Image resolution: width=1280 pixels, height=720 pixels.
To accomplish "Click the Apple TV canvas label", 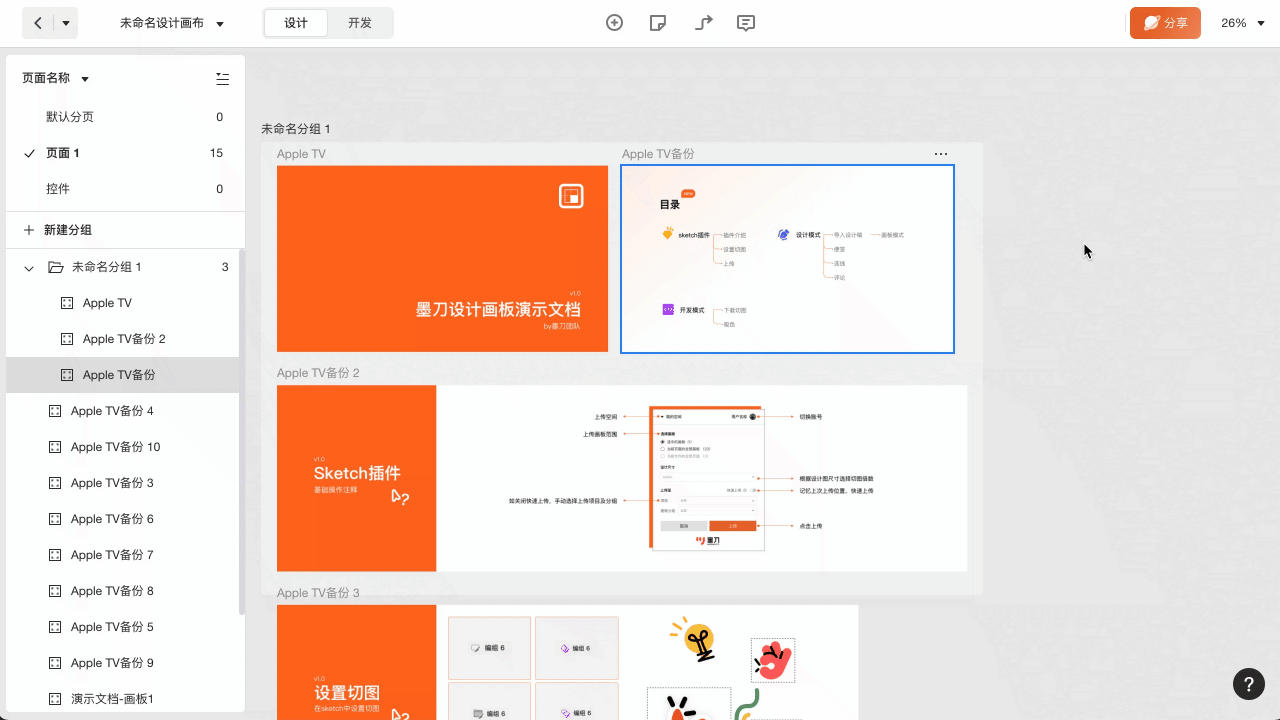I will [301, 154].
